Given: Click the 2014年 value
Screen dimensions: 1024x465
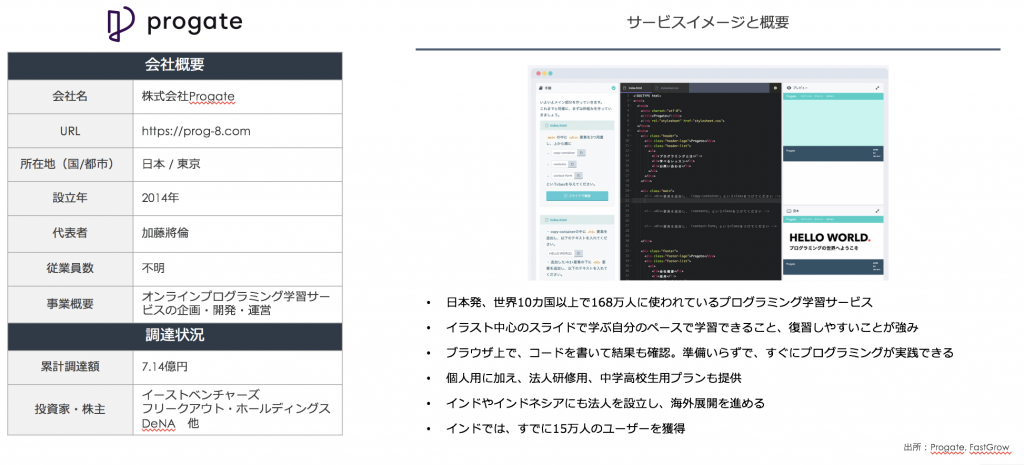Looking at the screenshot, I should coord(160,200).
